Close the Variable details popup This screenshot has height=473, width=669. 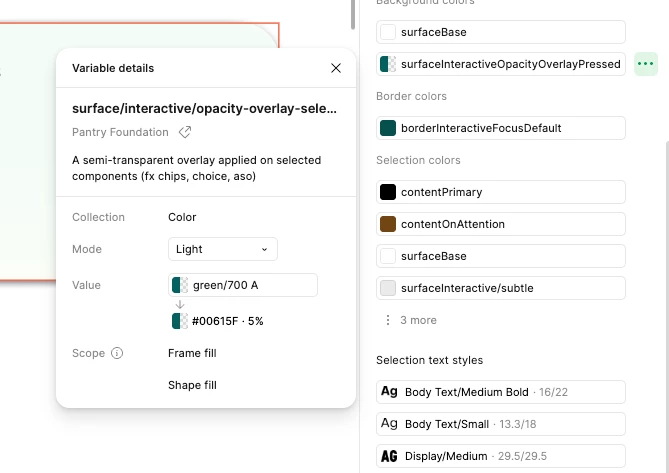tap(336, 68)
